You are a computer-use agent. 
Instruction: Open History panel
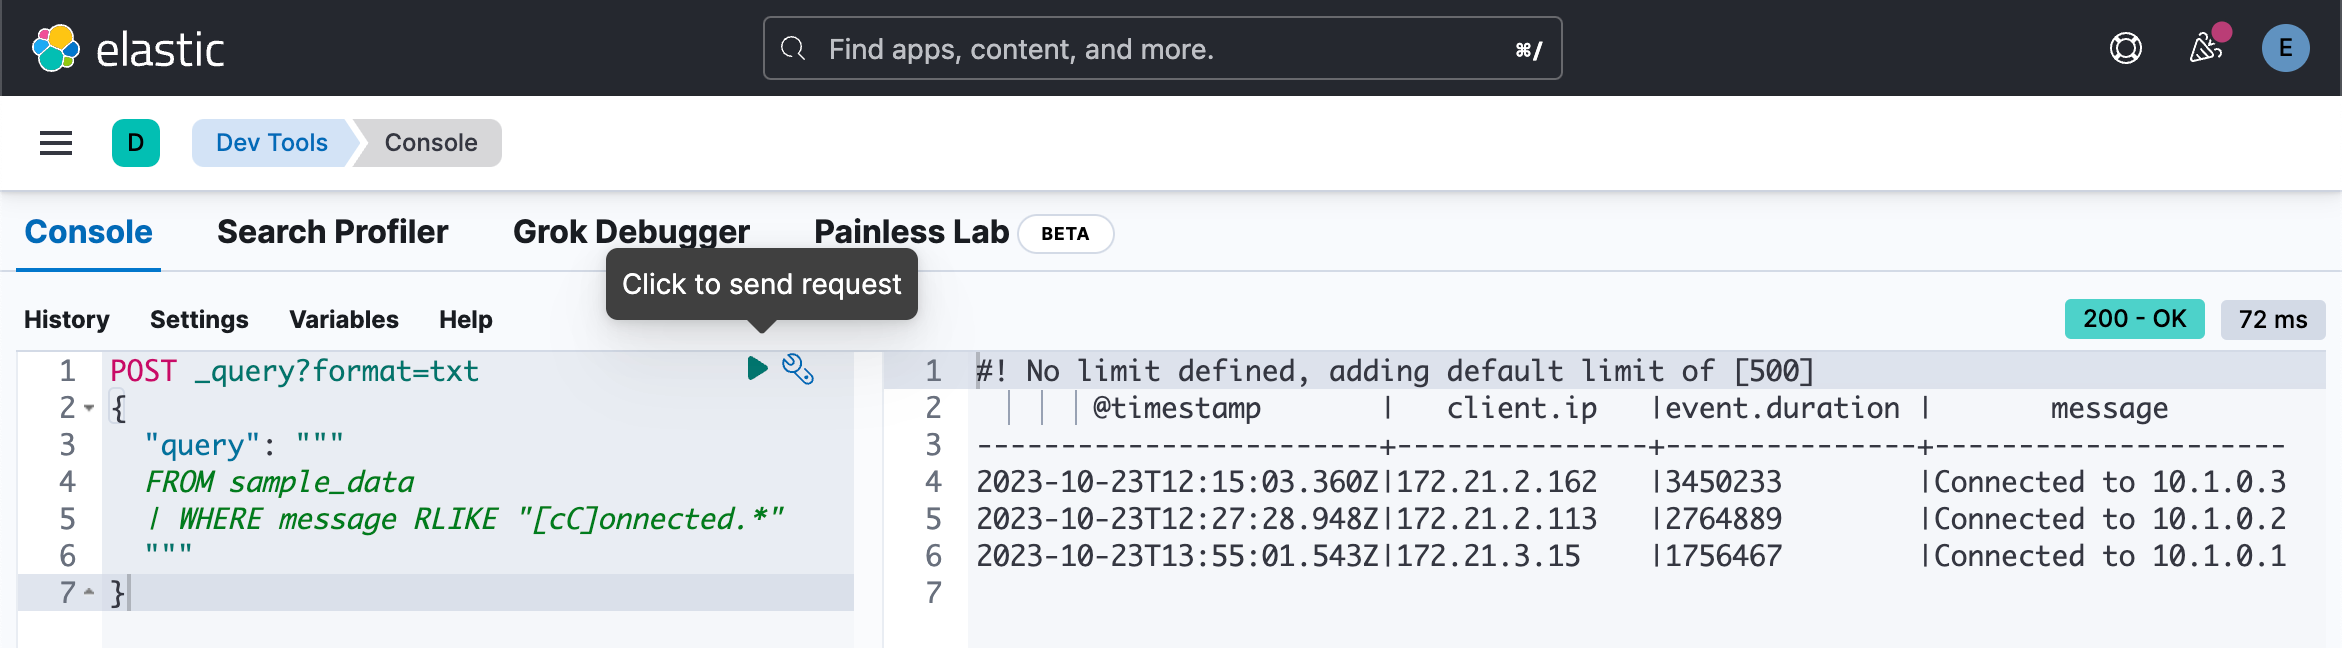coord(67,319)
